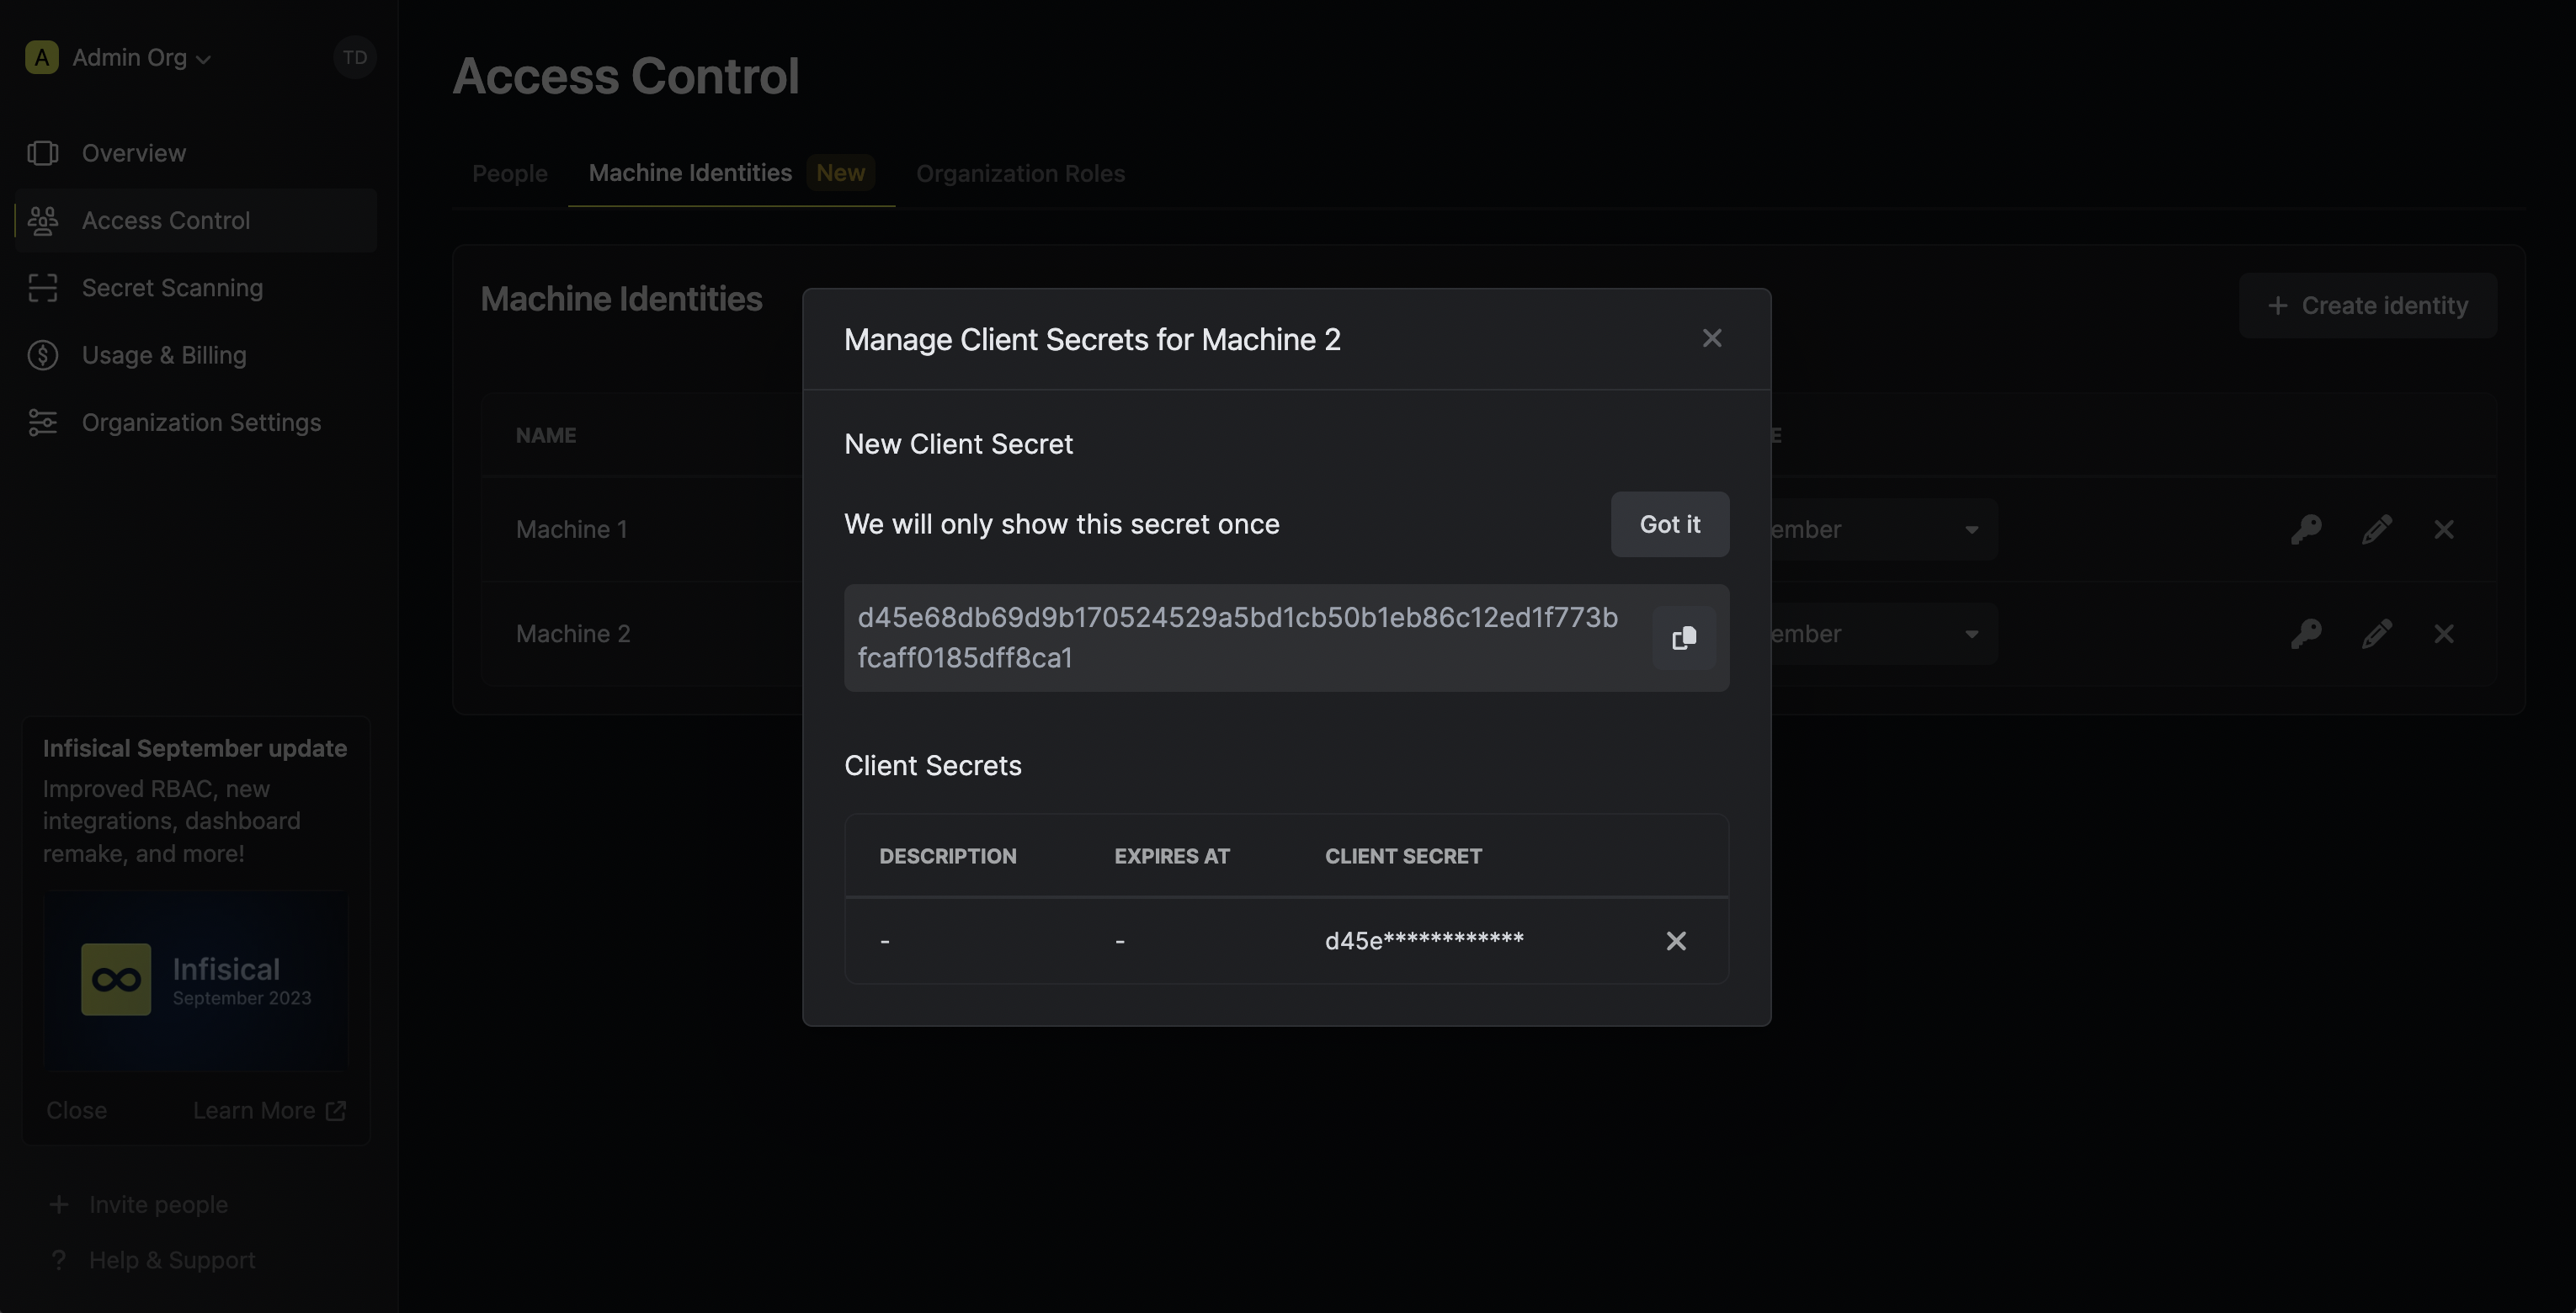
Task: Click Invite people
Action: pyautogui.click(x=138, y=1204)
